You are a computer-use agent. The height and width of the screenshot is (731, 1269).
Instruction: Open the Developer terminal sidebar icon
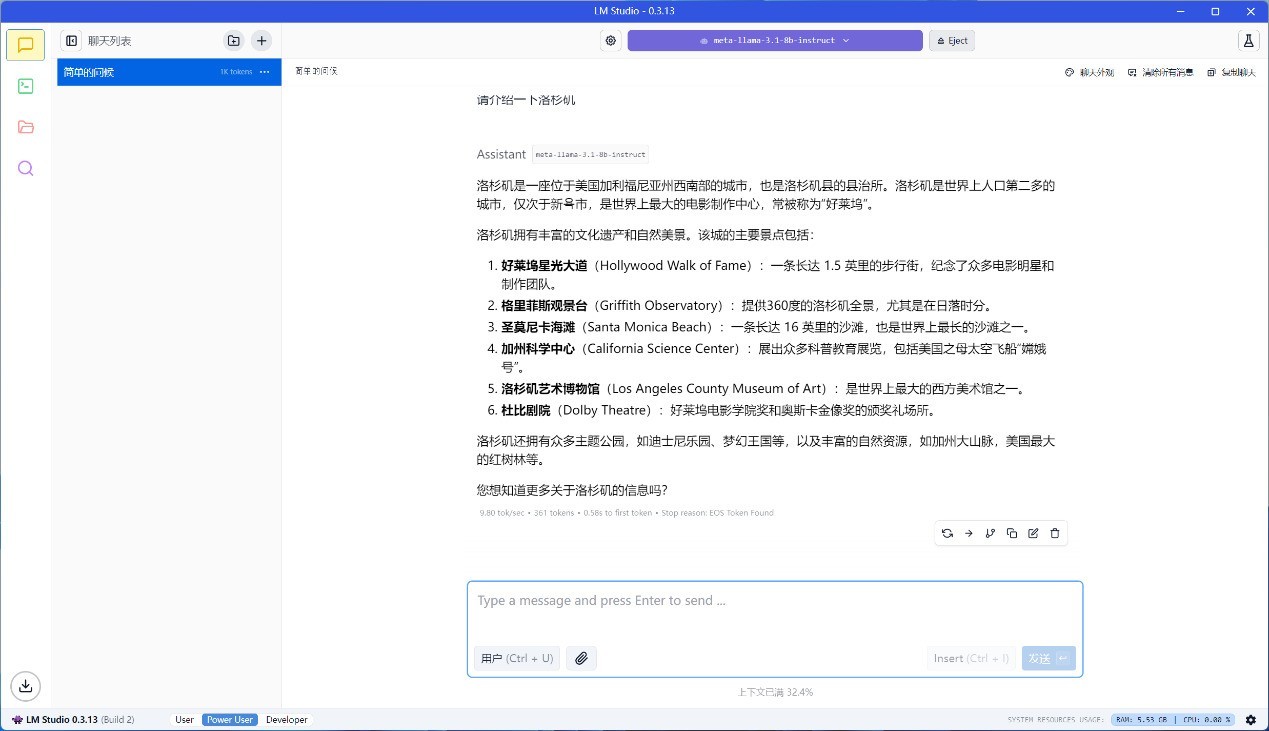click(26, 86)
